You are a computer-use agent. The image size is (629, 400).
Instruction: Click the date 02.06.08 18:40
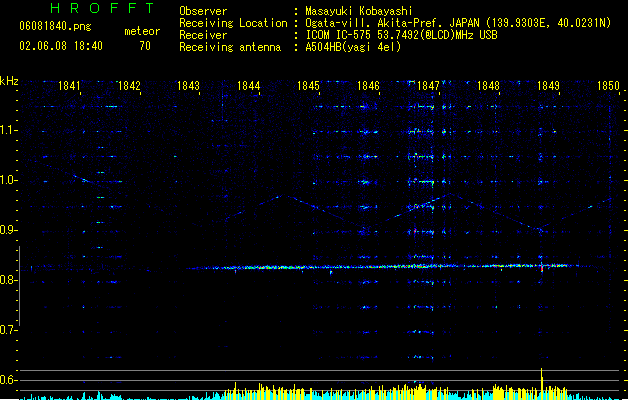pos(61,46)
